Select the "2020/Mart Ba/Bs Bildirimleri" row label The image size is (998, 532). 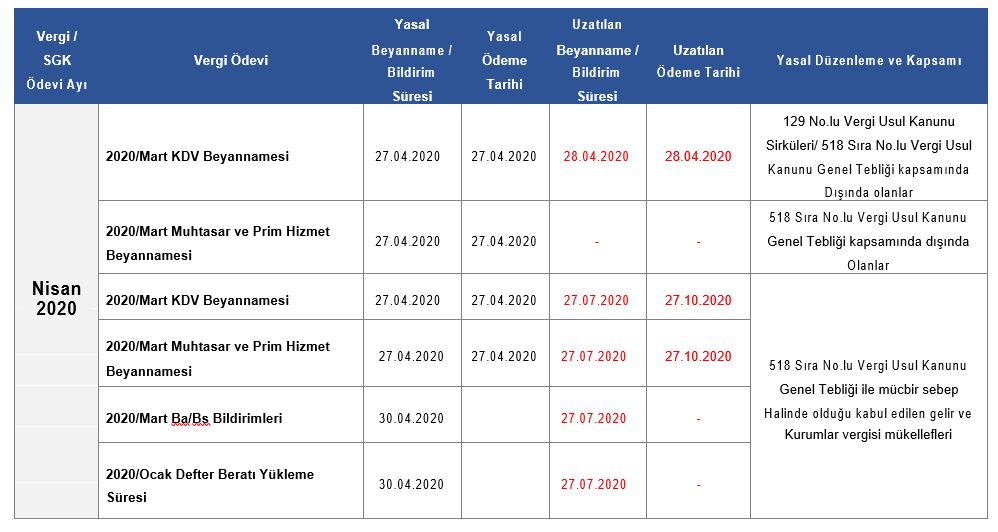(194, 418)
